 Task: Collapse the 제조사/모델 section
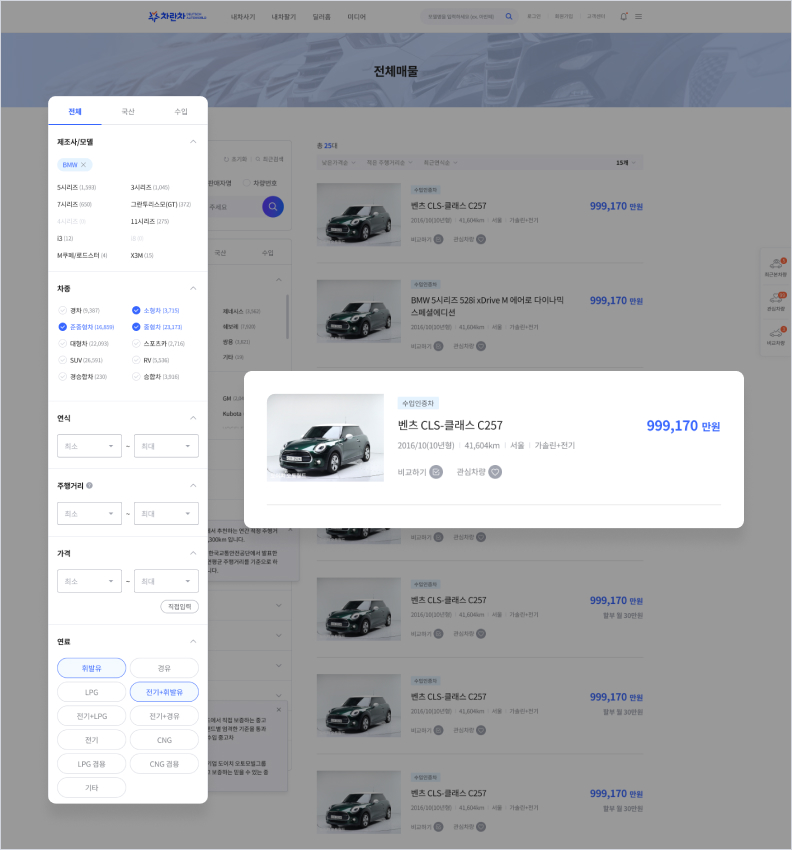point(193,141)
